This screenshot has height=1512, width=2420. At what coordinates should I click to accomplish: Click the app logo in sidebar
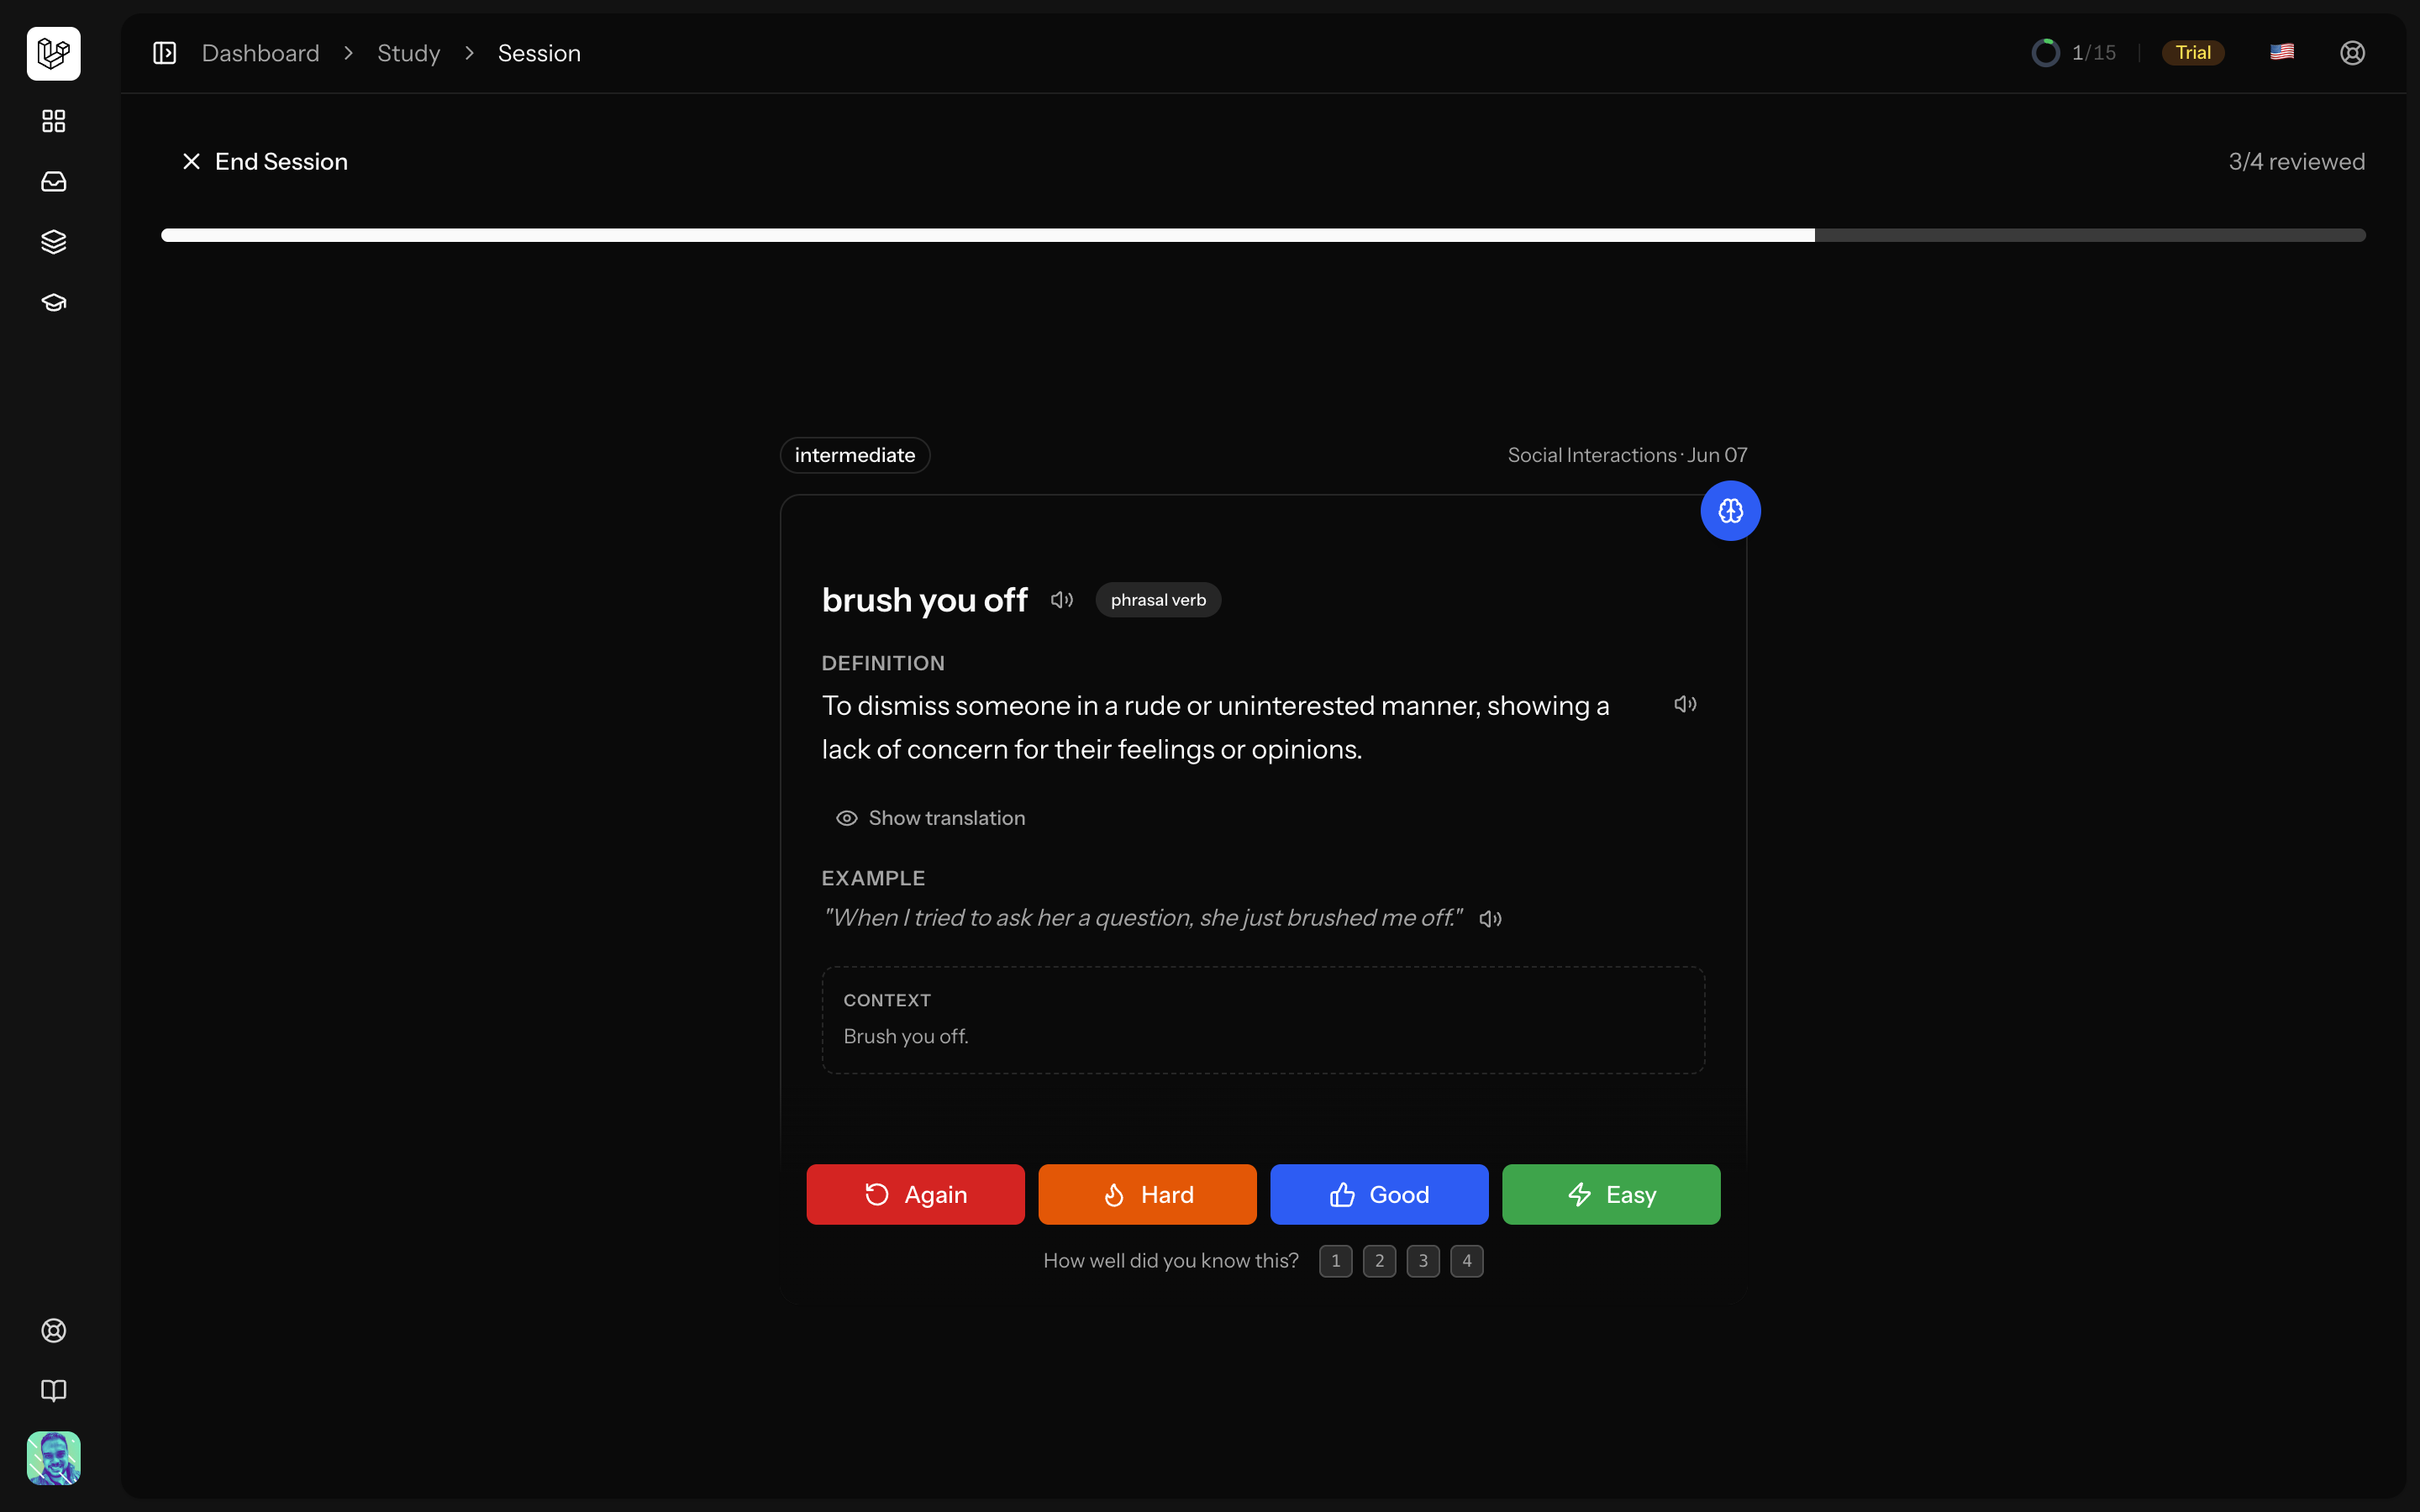(x=54, y=53)
